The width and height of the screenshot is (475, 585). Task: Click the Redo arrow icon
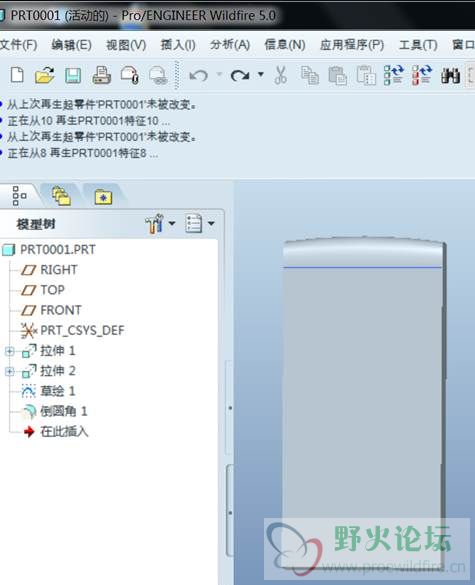[x=240, y=76]
